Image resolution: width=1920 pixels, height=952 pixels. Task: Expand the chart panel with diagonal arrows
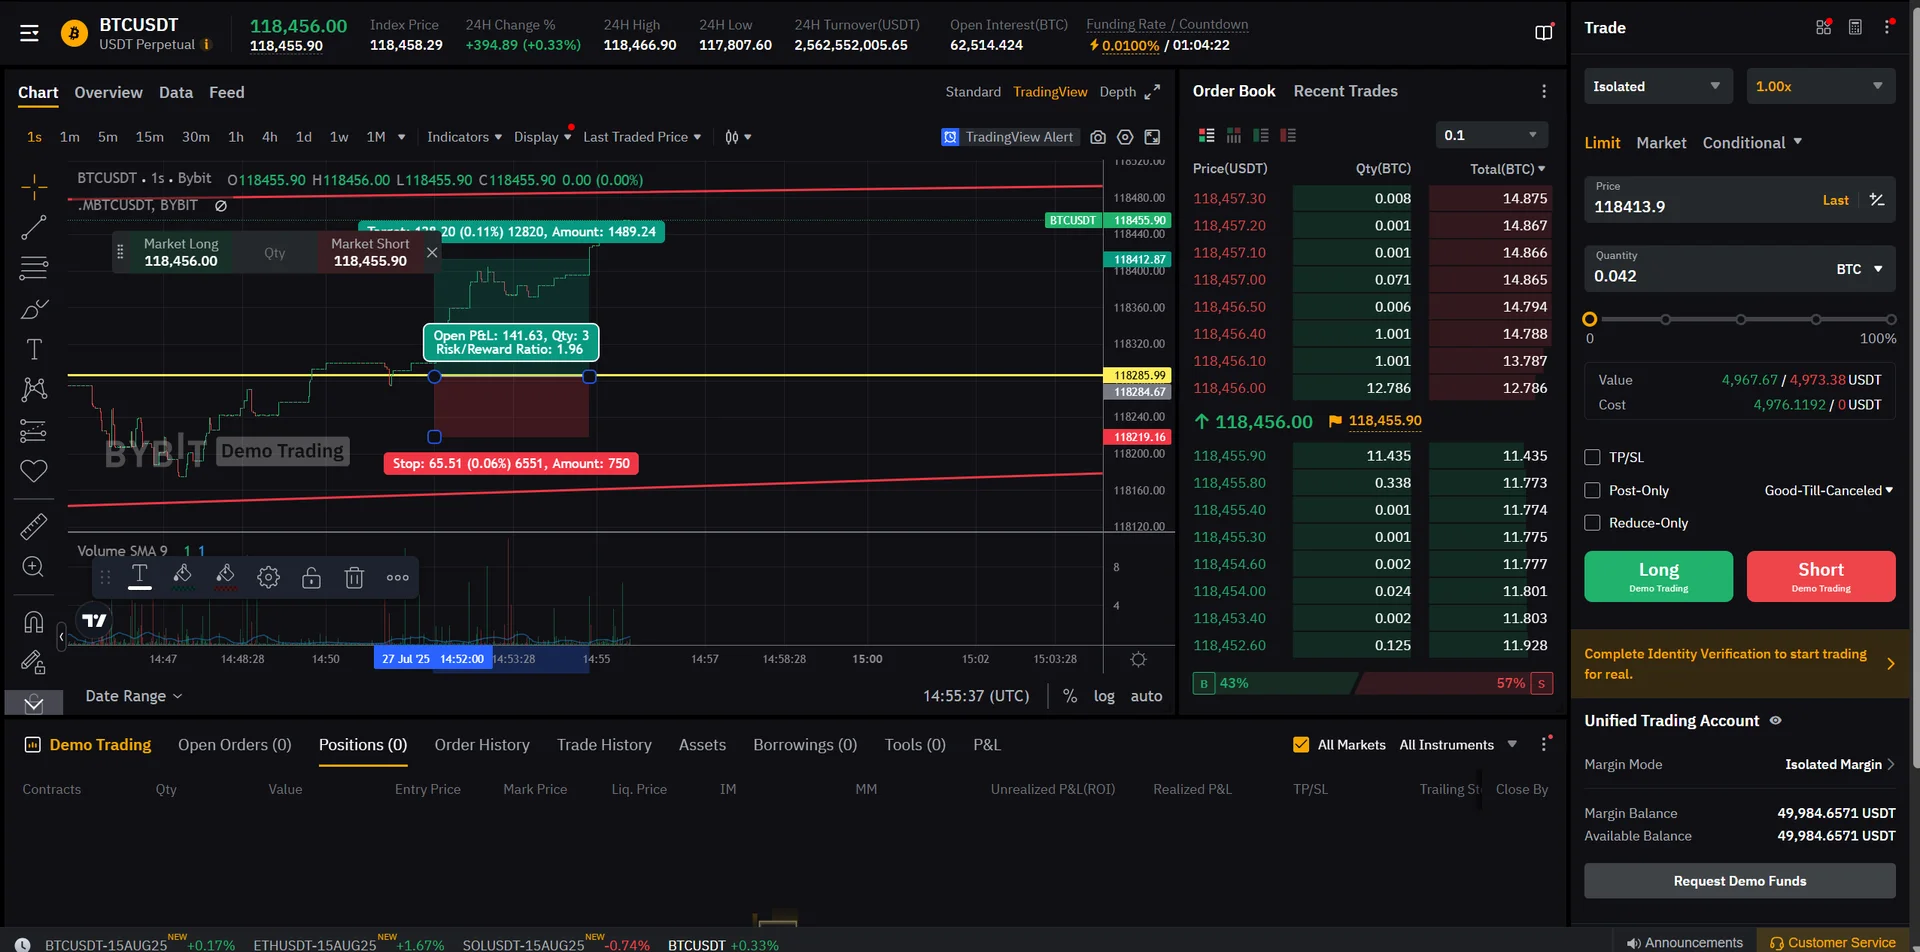[1152, 92]
